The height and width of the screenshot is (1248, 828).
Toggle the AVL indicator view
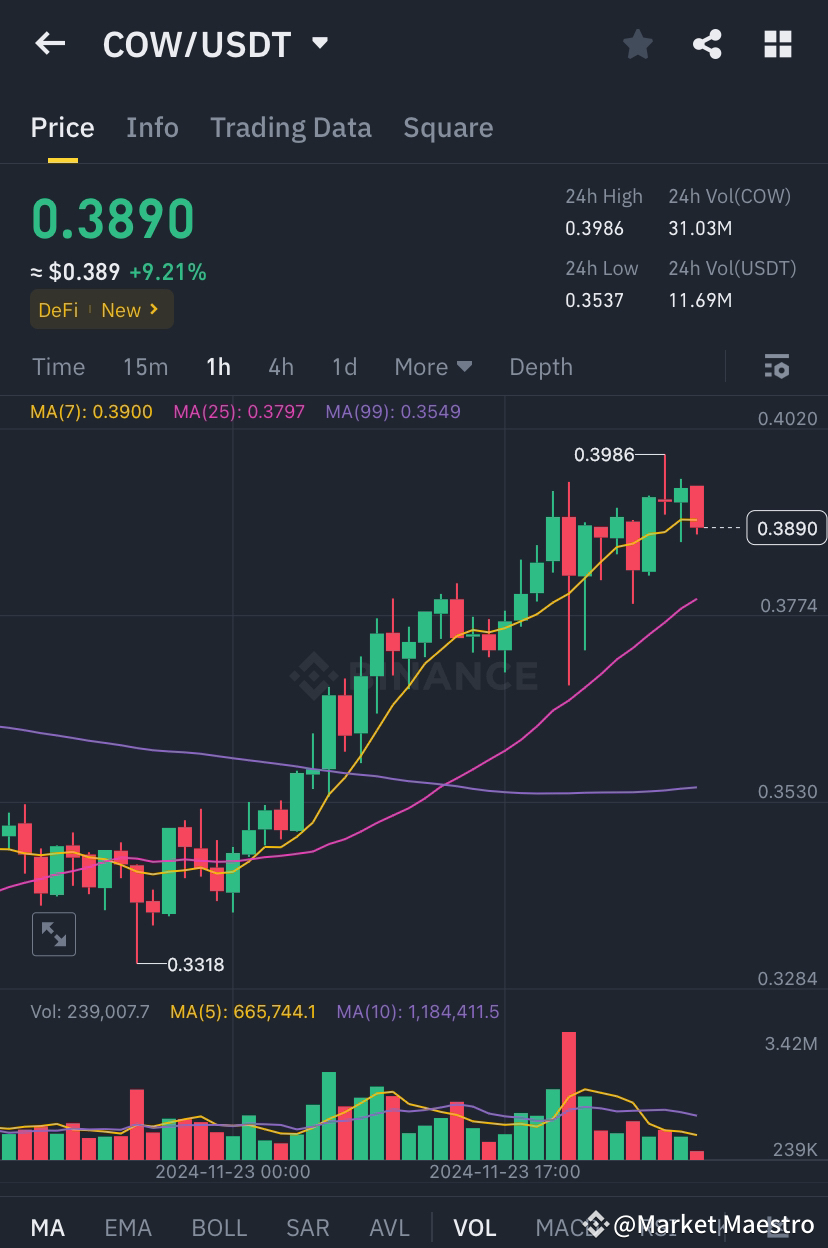[389, 1227]
